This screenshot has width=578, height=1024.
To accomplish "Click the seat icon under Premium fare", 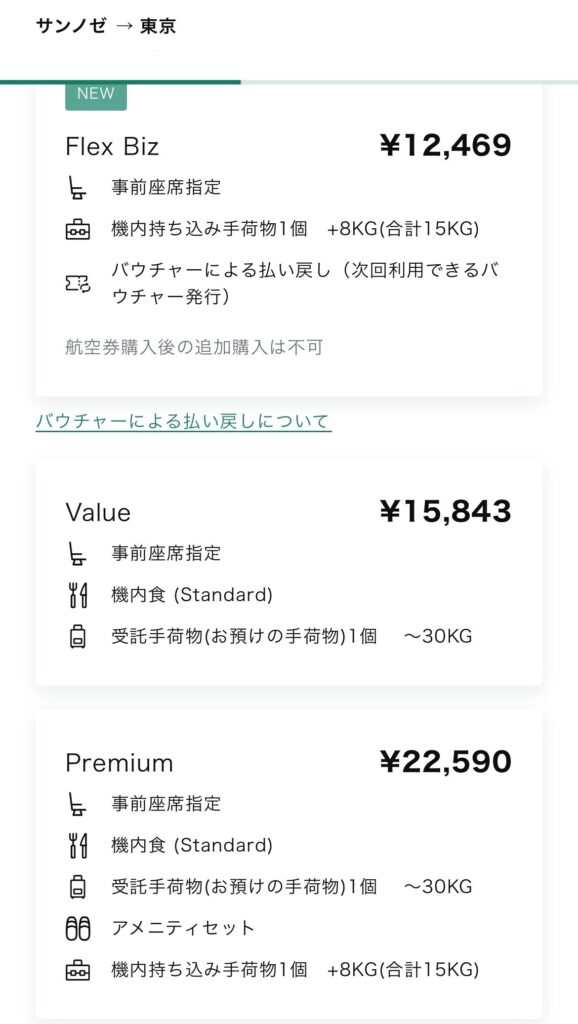I will 77,804.
